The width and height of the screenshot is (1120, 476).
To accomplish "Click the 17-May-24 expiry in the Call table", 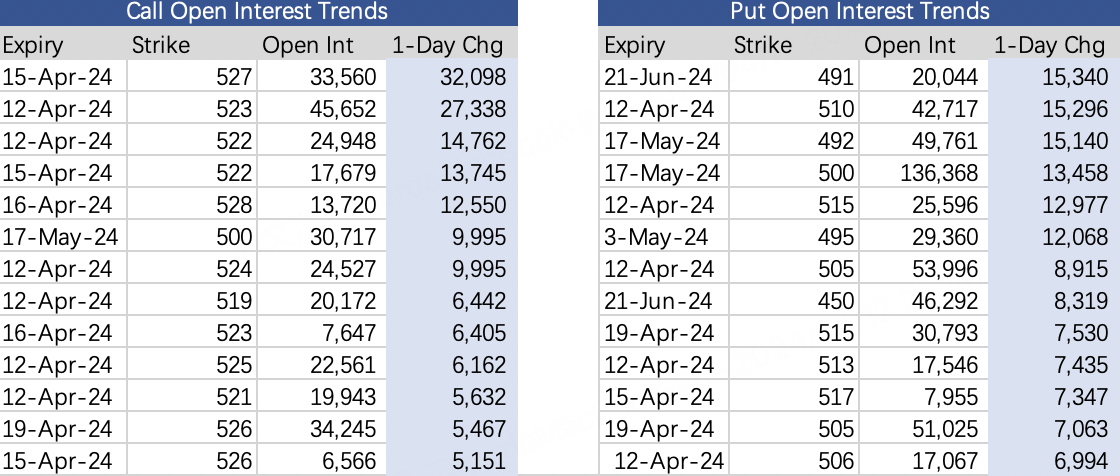I will (x=60, y=237).
